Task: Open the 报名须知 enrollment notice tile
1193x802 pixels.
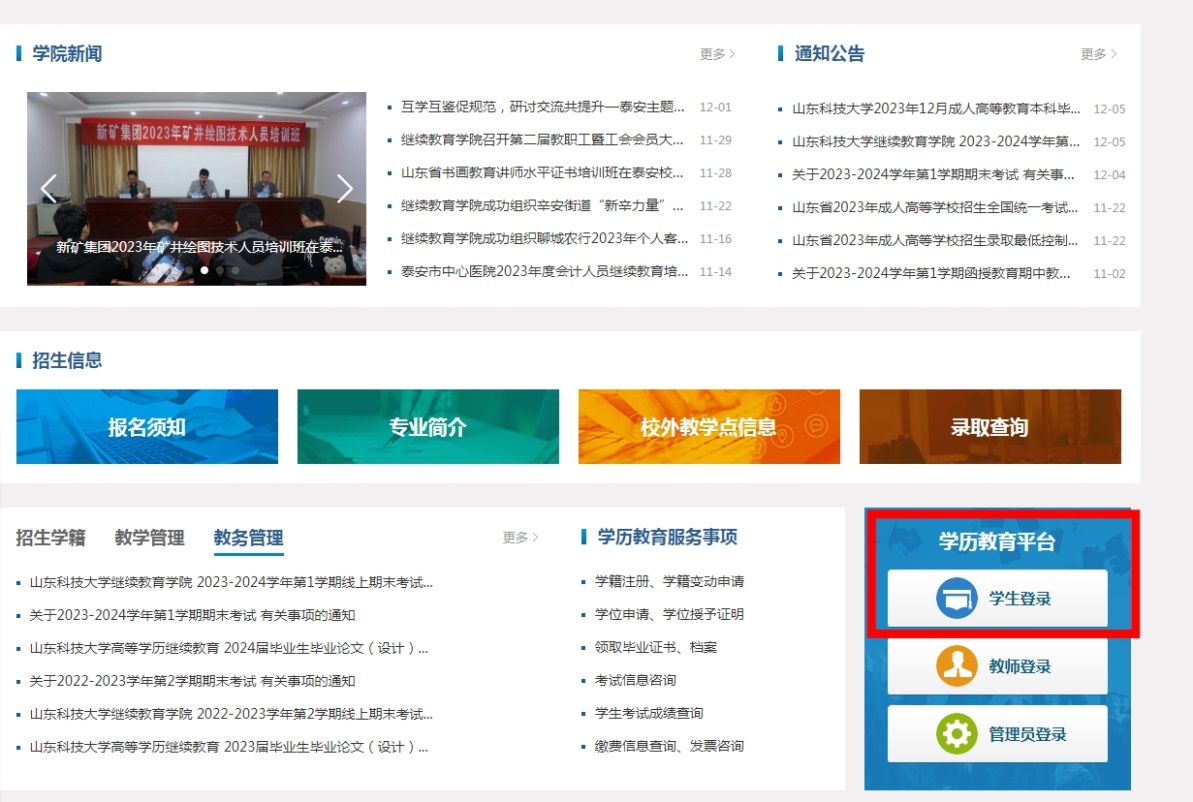Action: pyautogui.click(x=146, y=426)
